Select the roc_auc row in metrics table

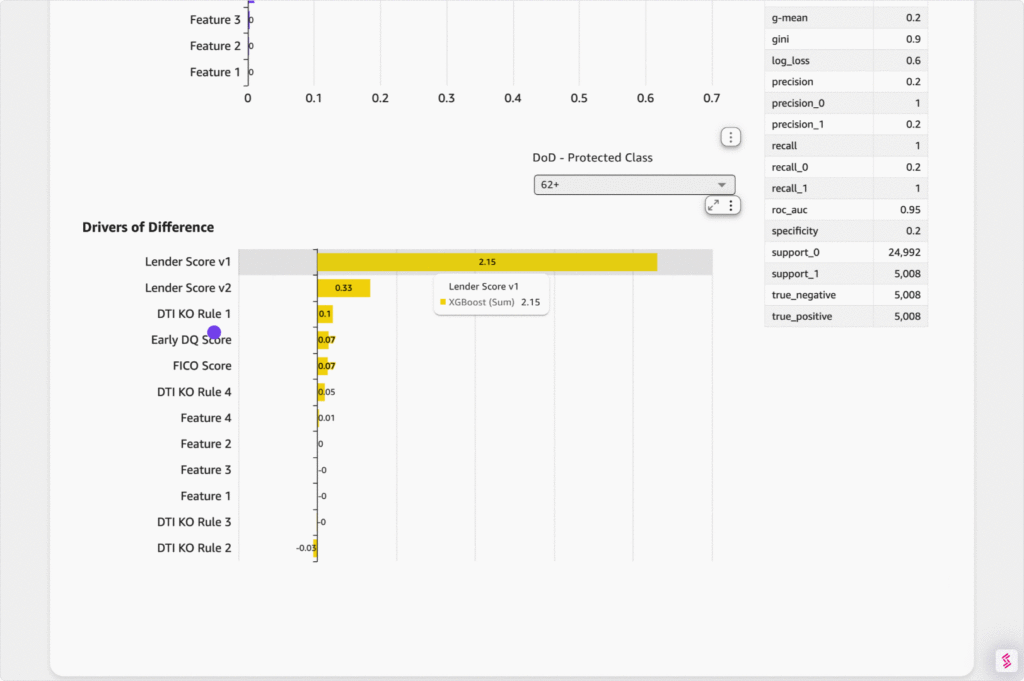[x=845, y=210]
